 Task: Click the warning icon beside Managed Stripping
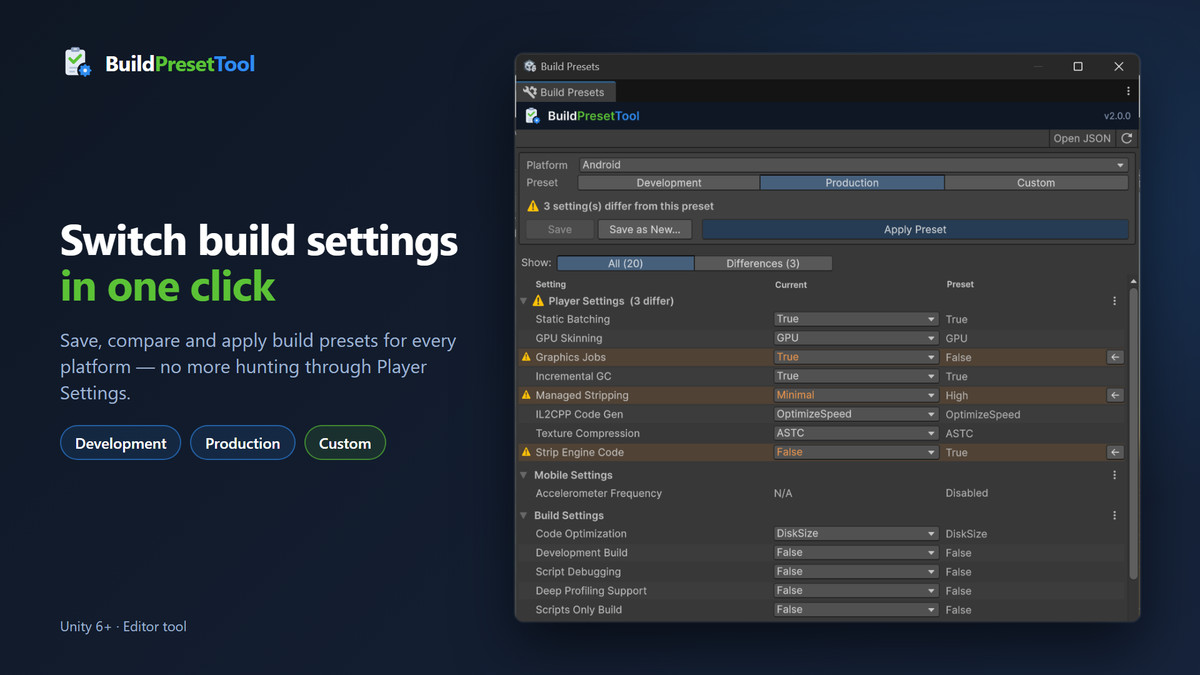[x=527, y=395]
